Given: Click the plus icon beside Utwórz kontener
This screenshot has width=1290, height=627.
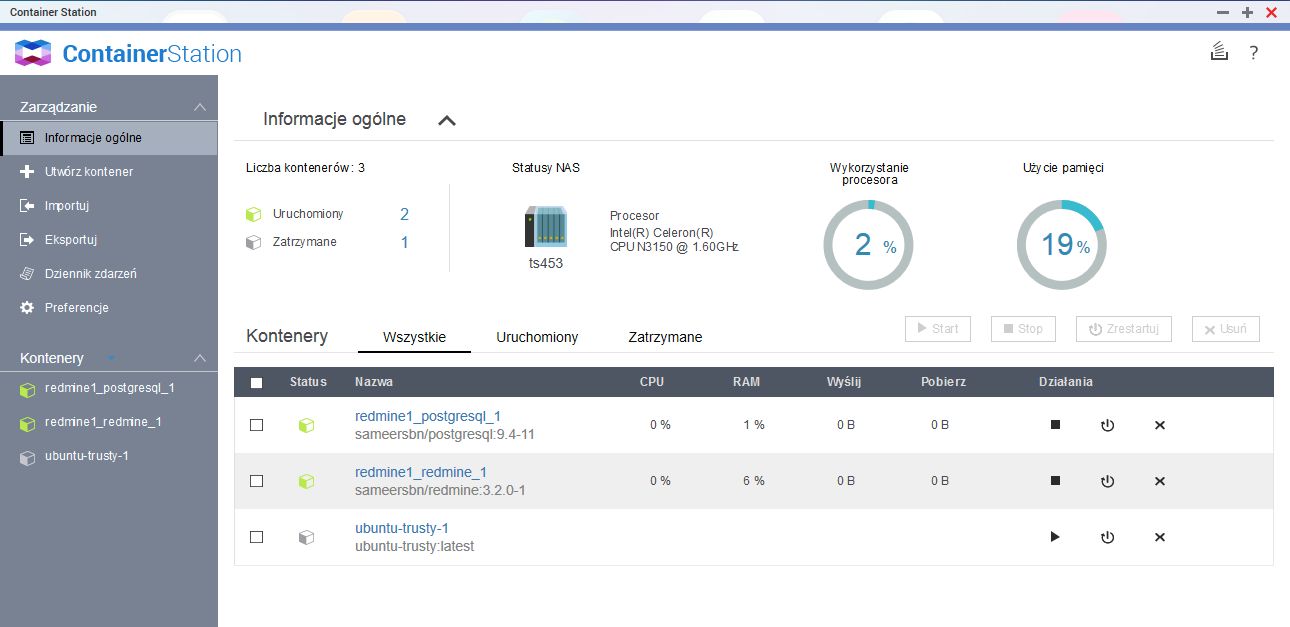Looking at the screenshot, I should (x=27, y=172).
